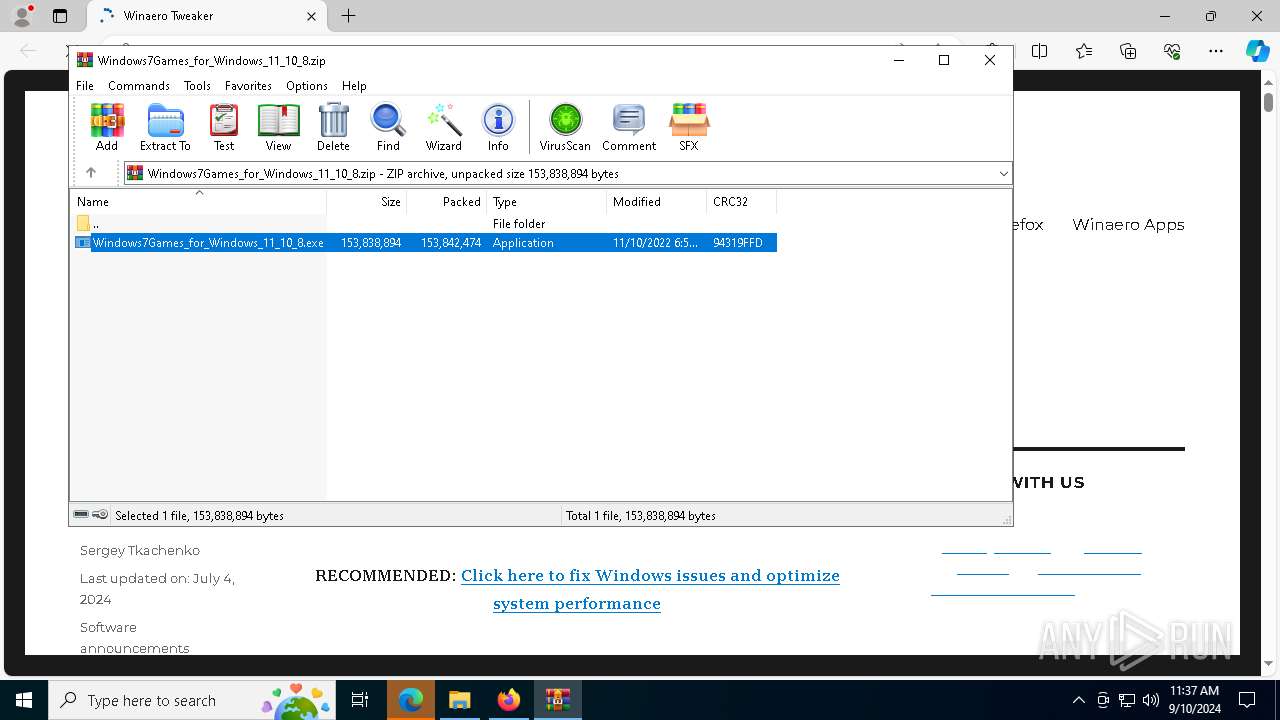Open Microsoft Edge from taskbar
Image resolution: width=1280 pixels, height=720 pixels.
point(411,700)
